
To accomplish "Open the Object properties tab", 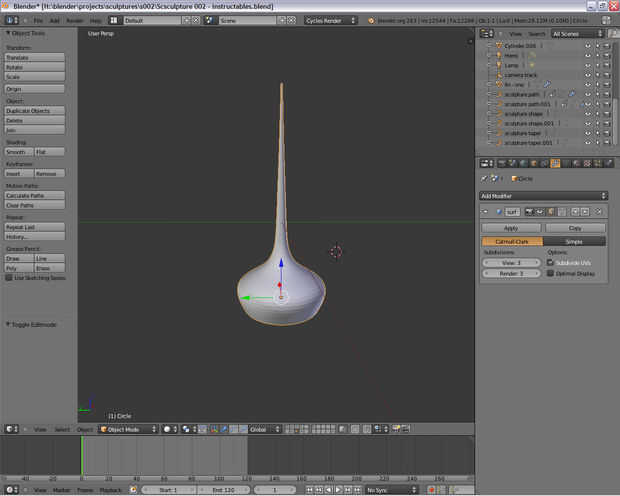I will pos(534,163).
